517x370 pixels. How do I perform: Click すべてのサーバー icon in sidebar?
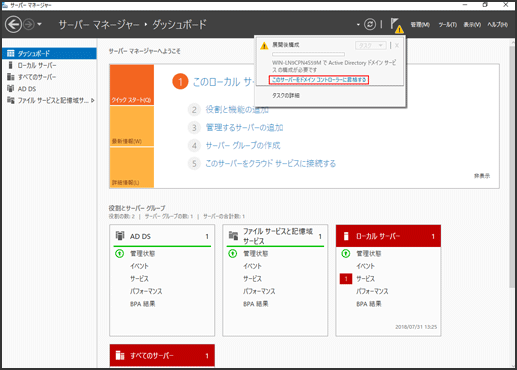coord(11,77)
